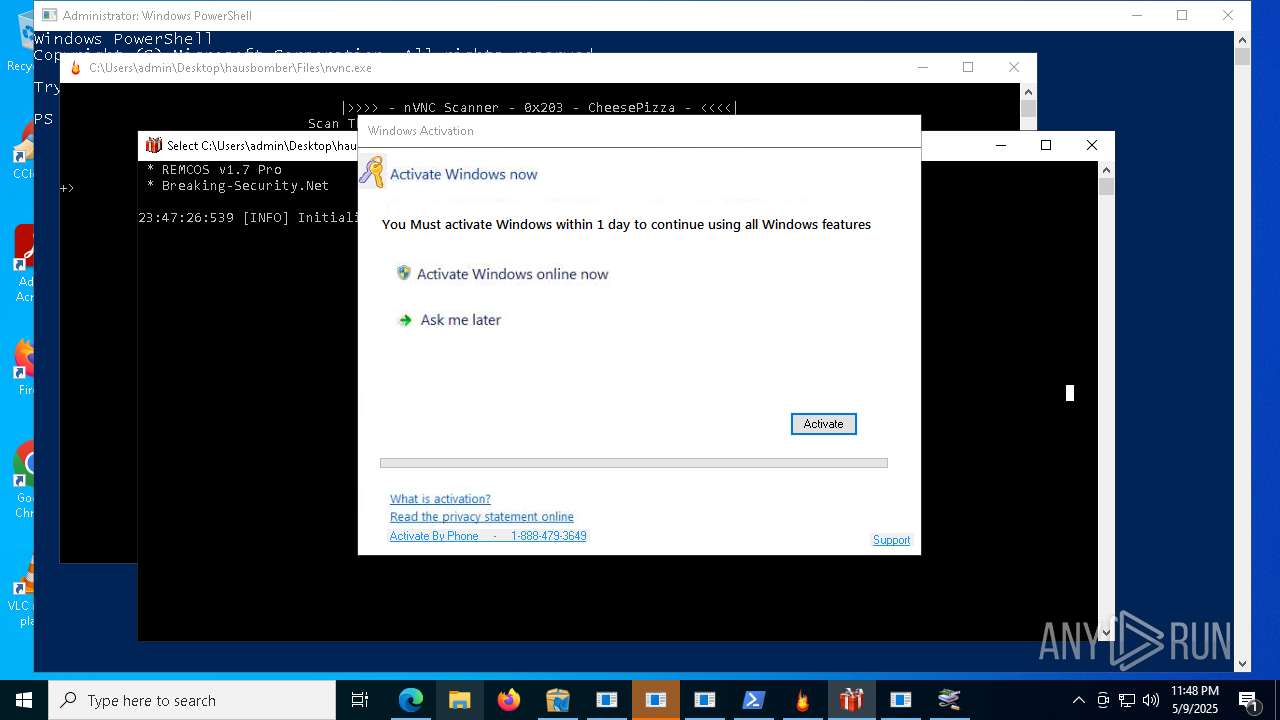The height and width of the screenshot is (720, 1280).
Task: Click REMCOS window scrollbar up arrow
Action: (x=1106, y=170)
